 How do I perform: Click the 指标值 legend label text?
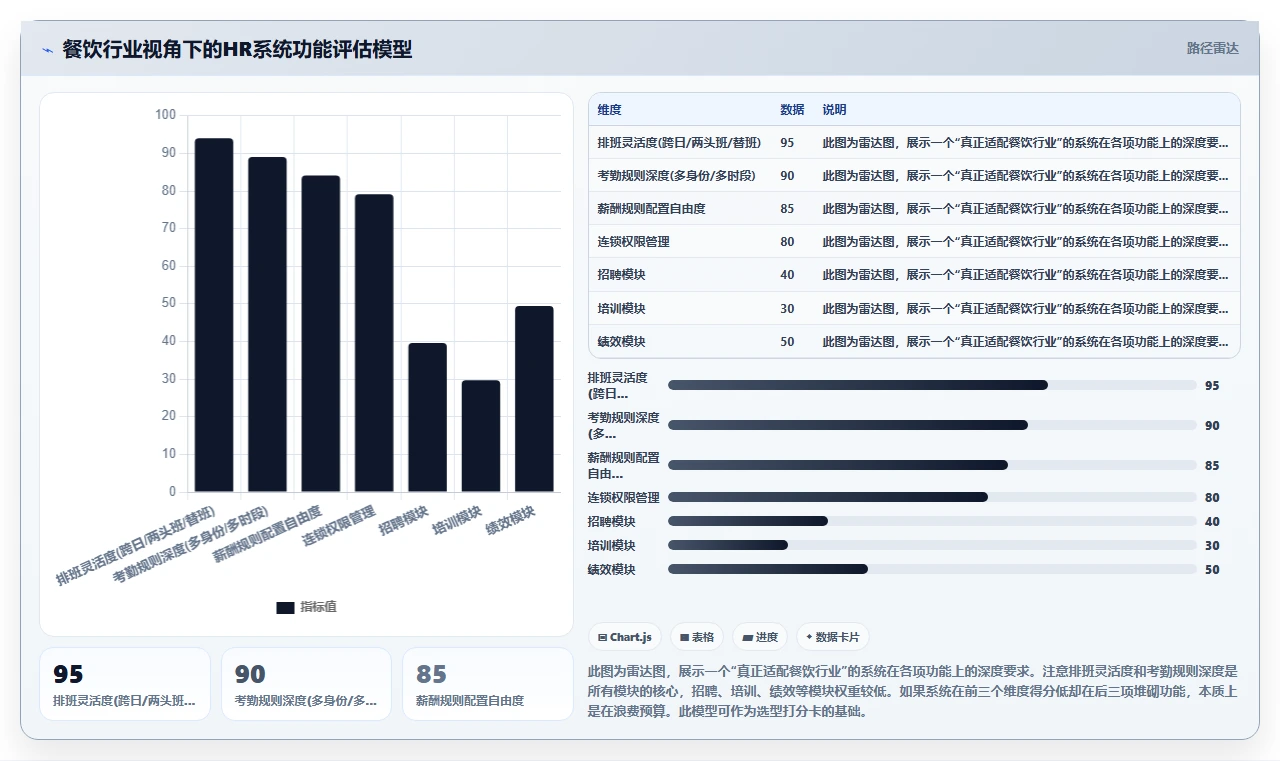pyautogui.click(x=319, y=607)
